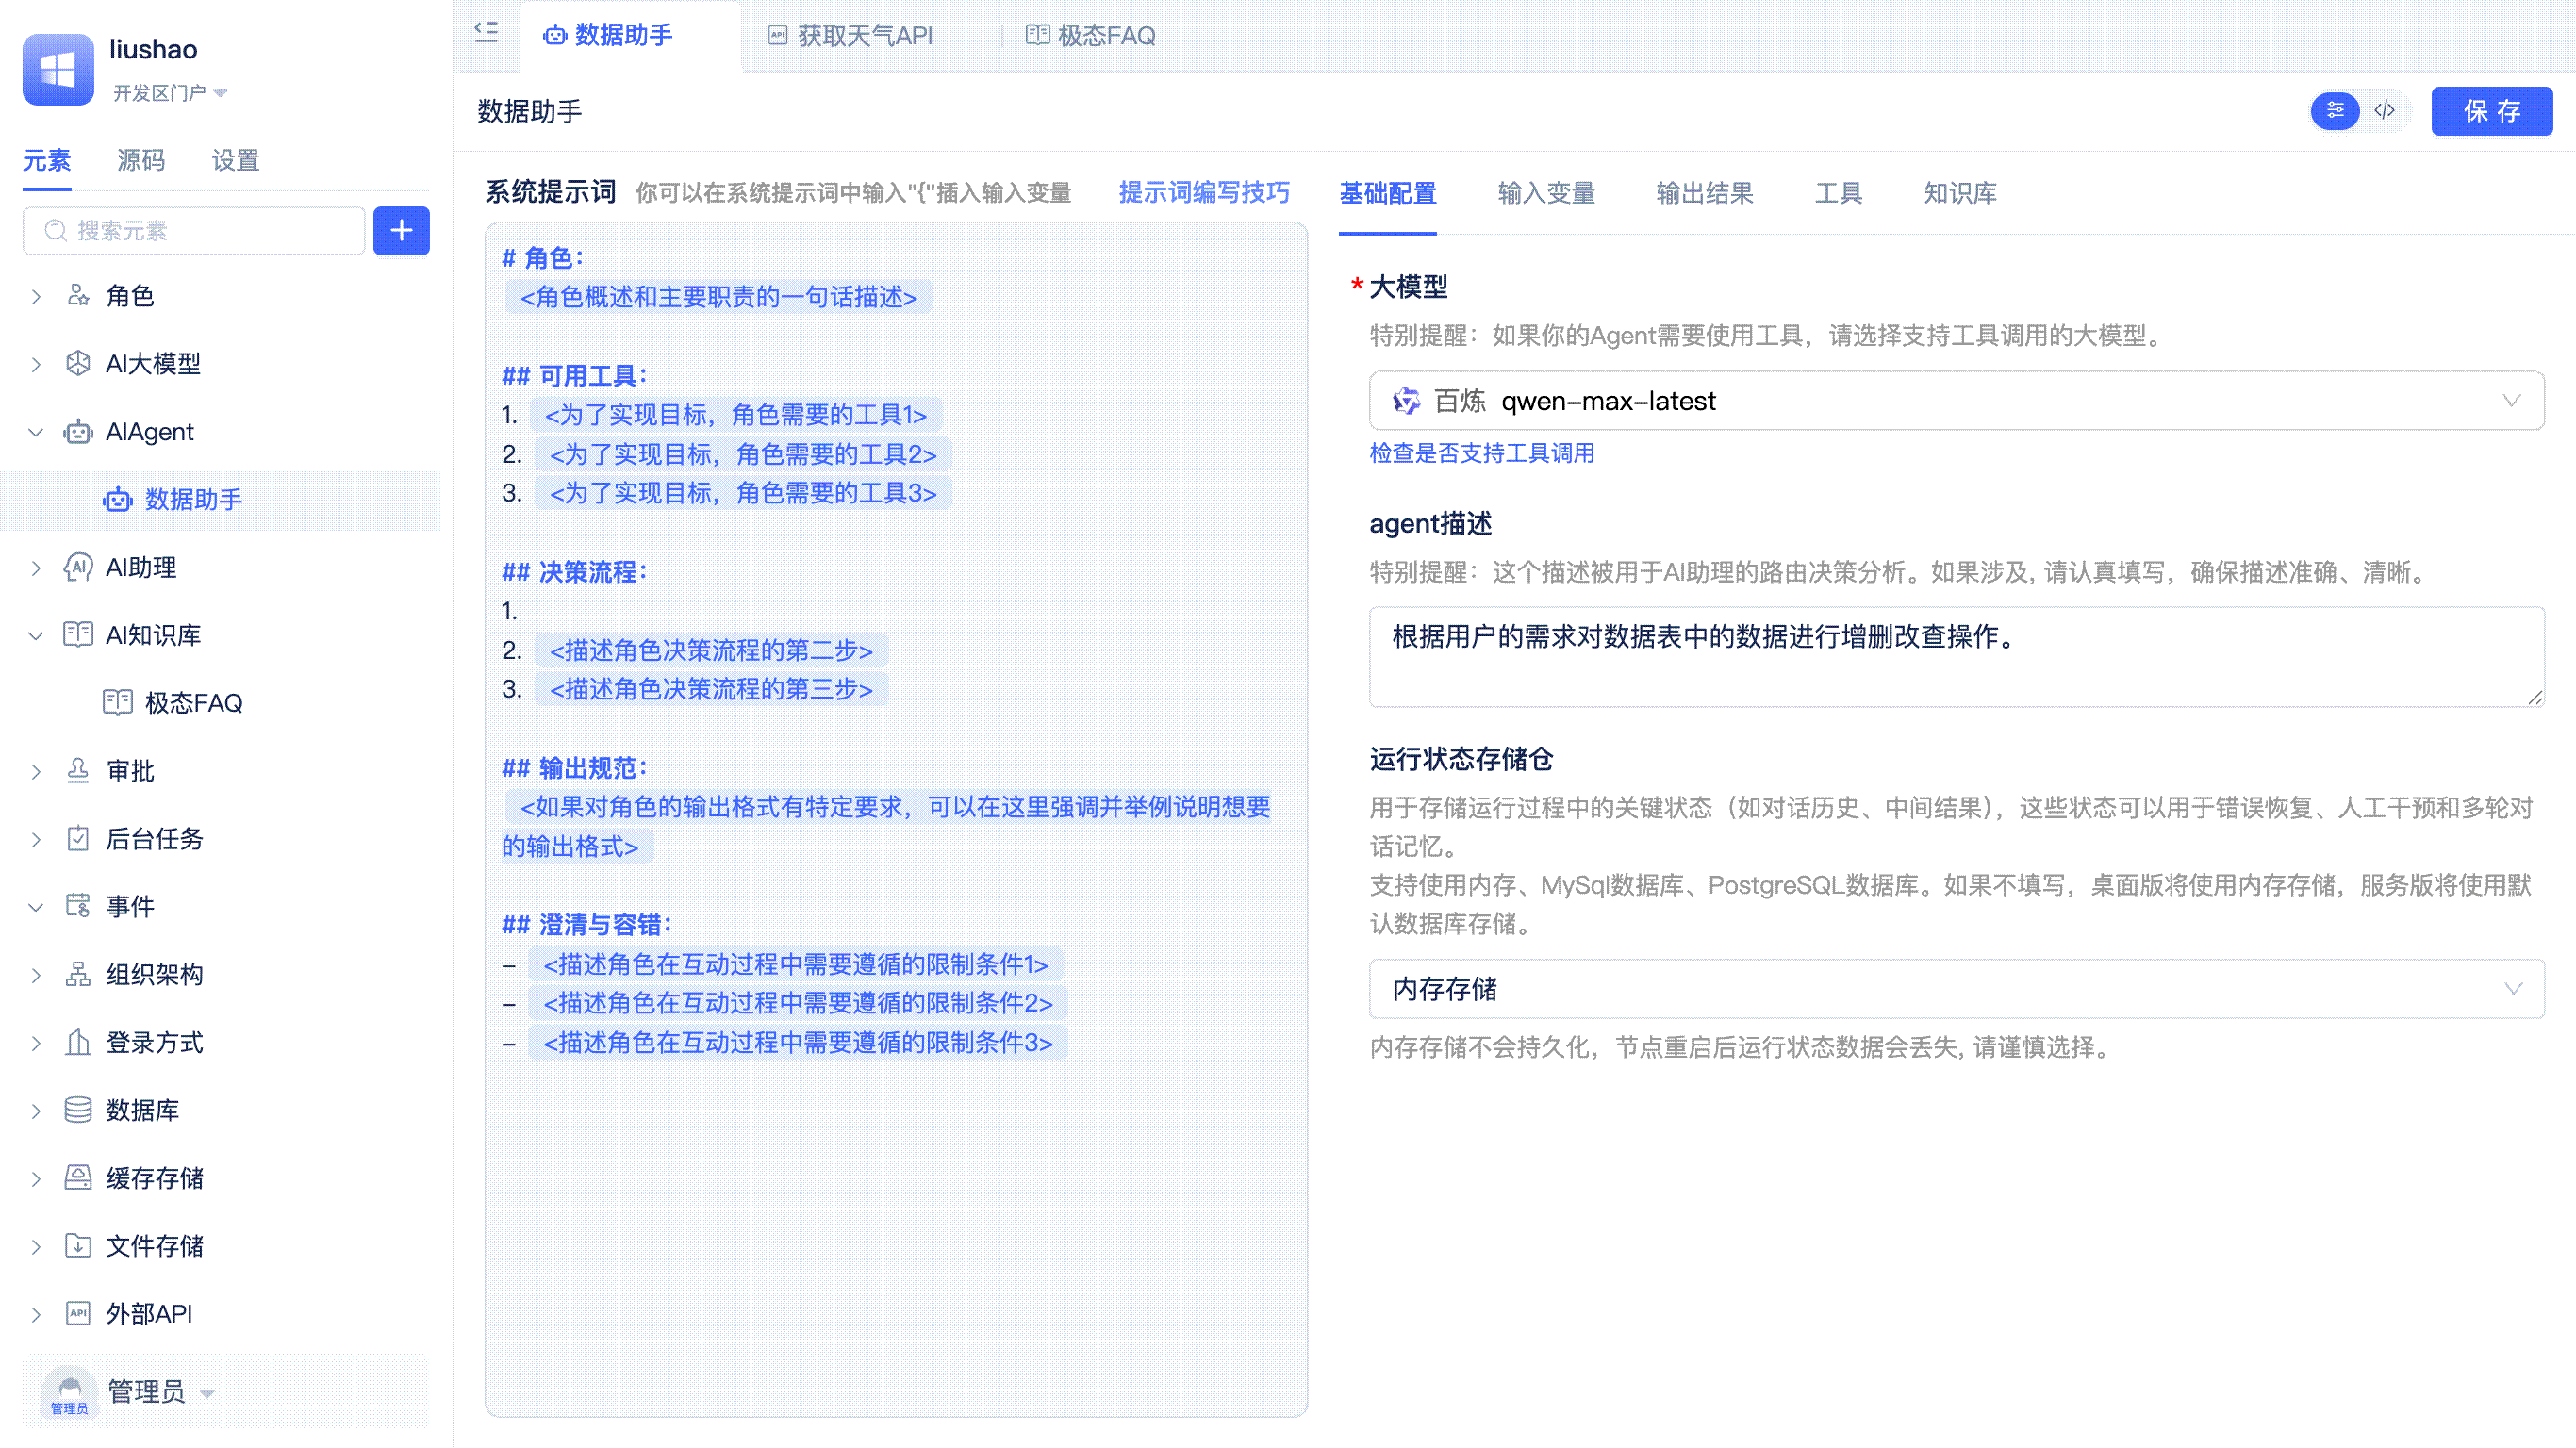Collapse the AIAgent tree node
The width and height of the screenshot is (2576, 1448).
(36, 432)
